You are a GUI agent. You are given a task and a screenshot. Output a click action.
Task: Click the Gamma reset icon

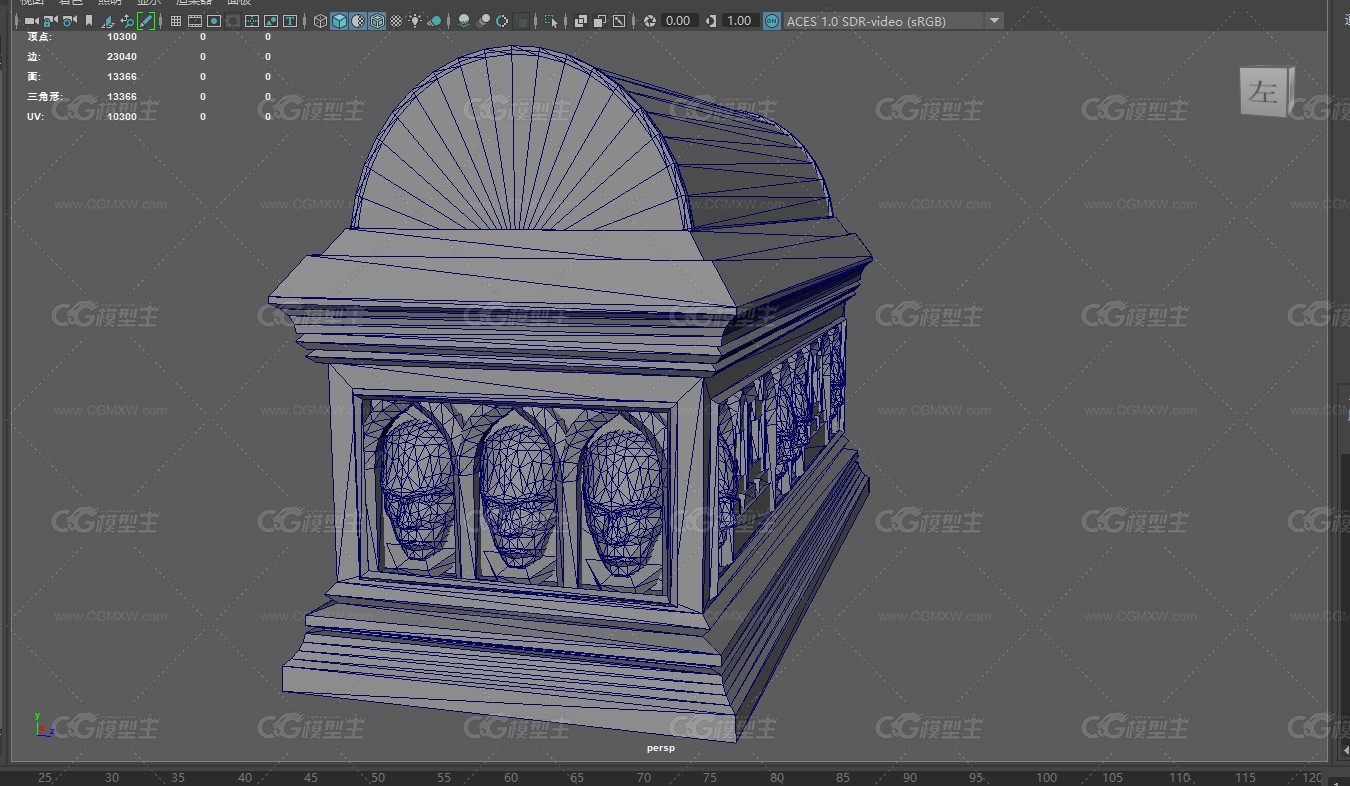[711, 21]
